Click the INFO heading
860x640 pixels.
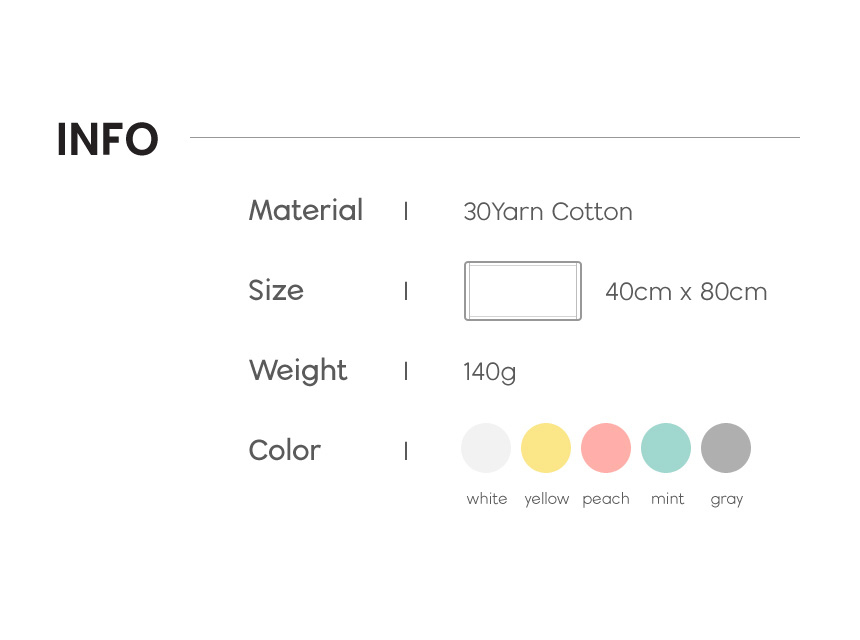coord(108,140)
